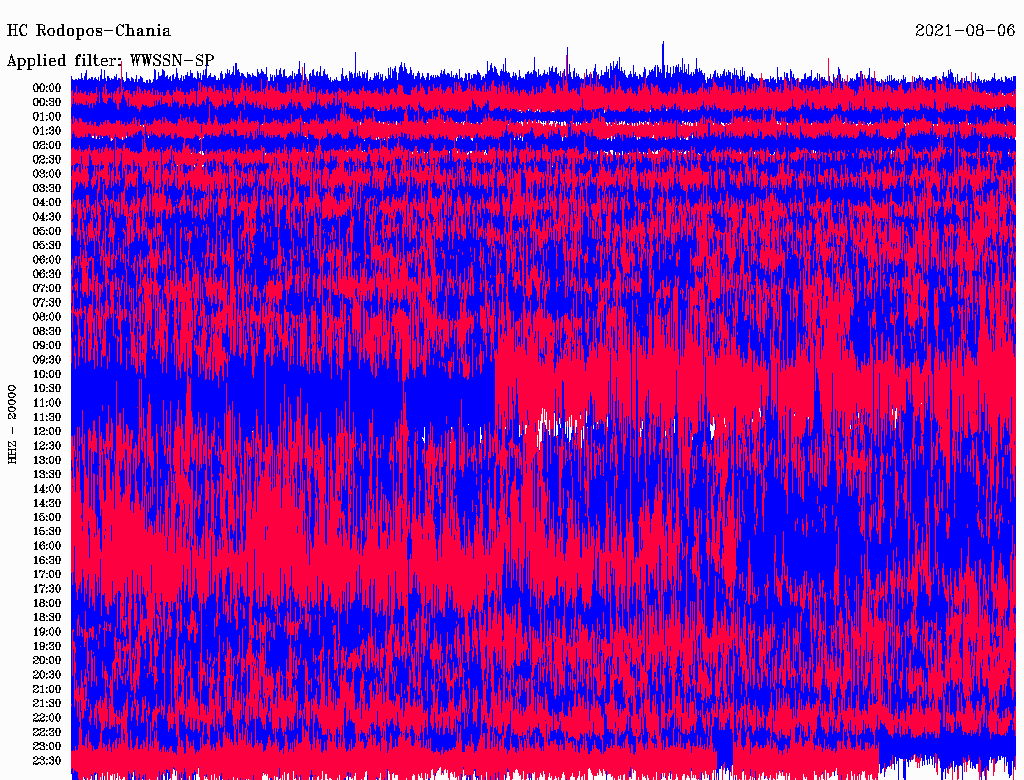The image size is (1024, 780).
Task: Click the 03:30 time label
Action: (x=47, y=188)
